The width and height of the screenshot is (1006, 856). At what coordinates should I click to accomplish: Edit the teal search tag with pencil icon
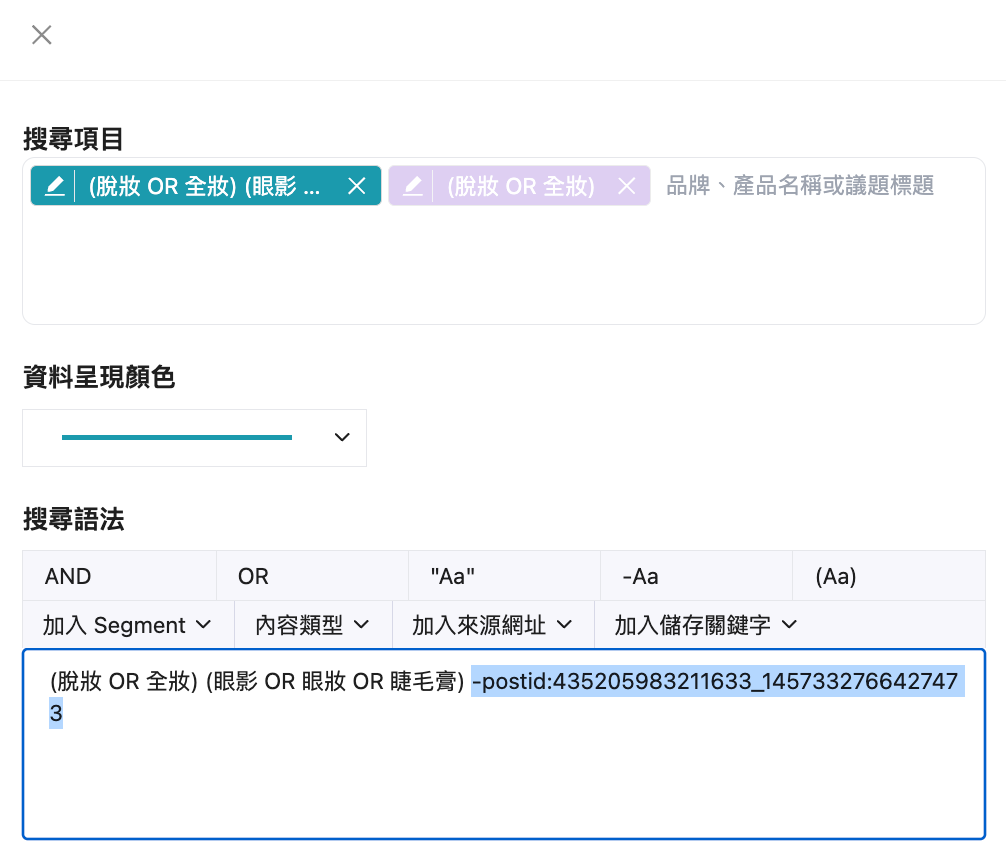[55, 186]
